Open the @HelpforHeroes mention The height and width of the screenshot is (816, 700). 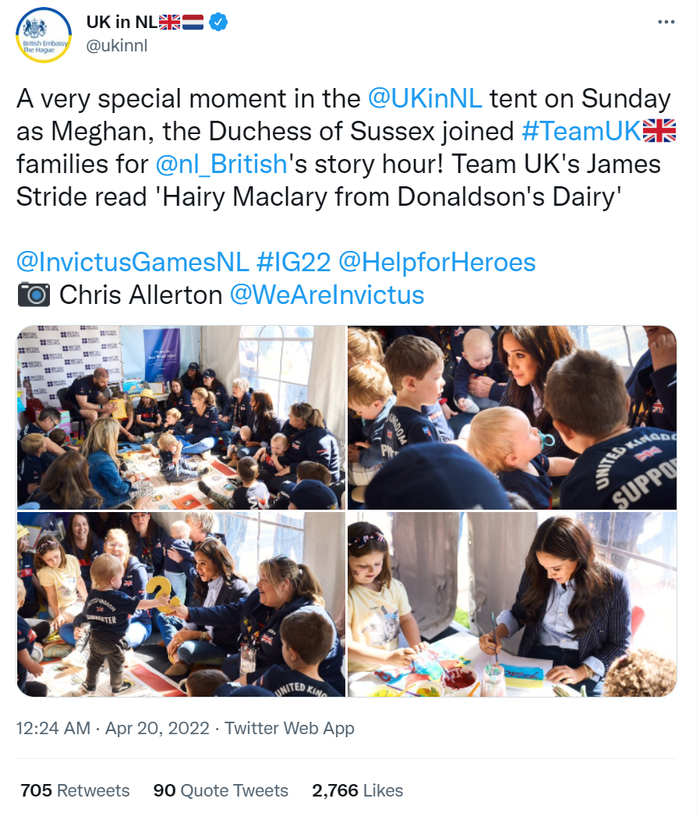point(437,262)
